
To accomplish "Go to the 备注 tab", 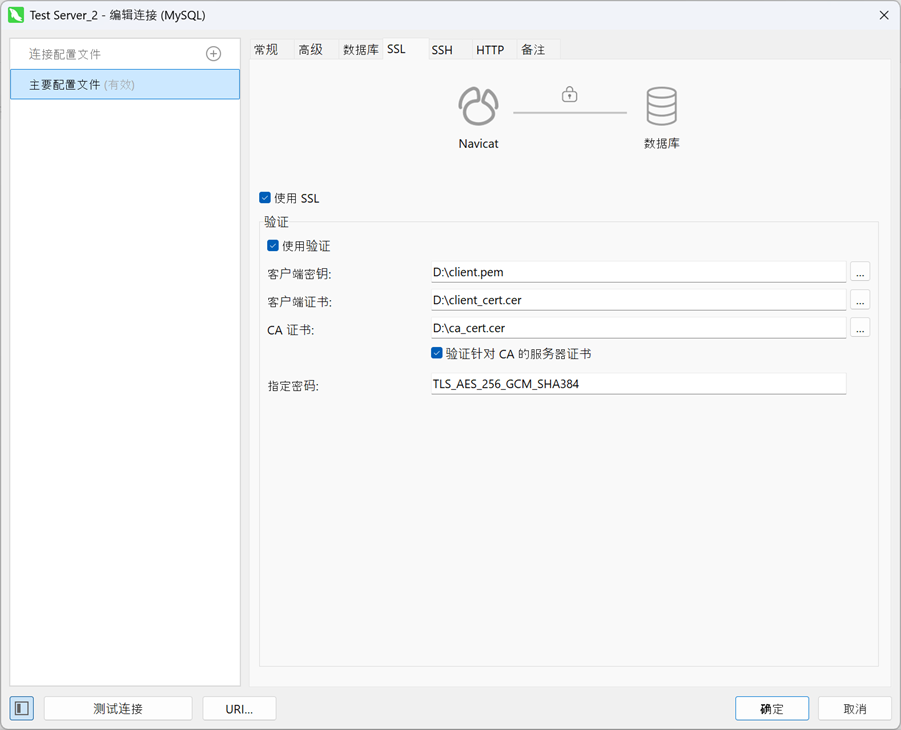I will (x=538, y=50).
